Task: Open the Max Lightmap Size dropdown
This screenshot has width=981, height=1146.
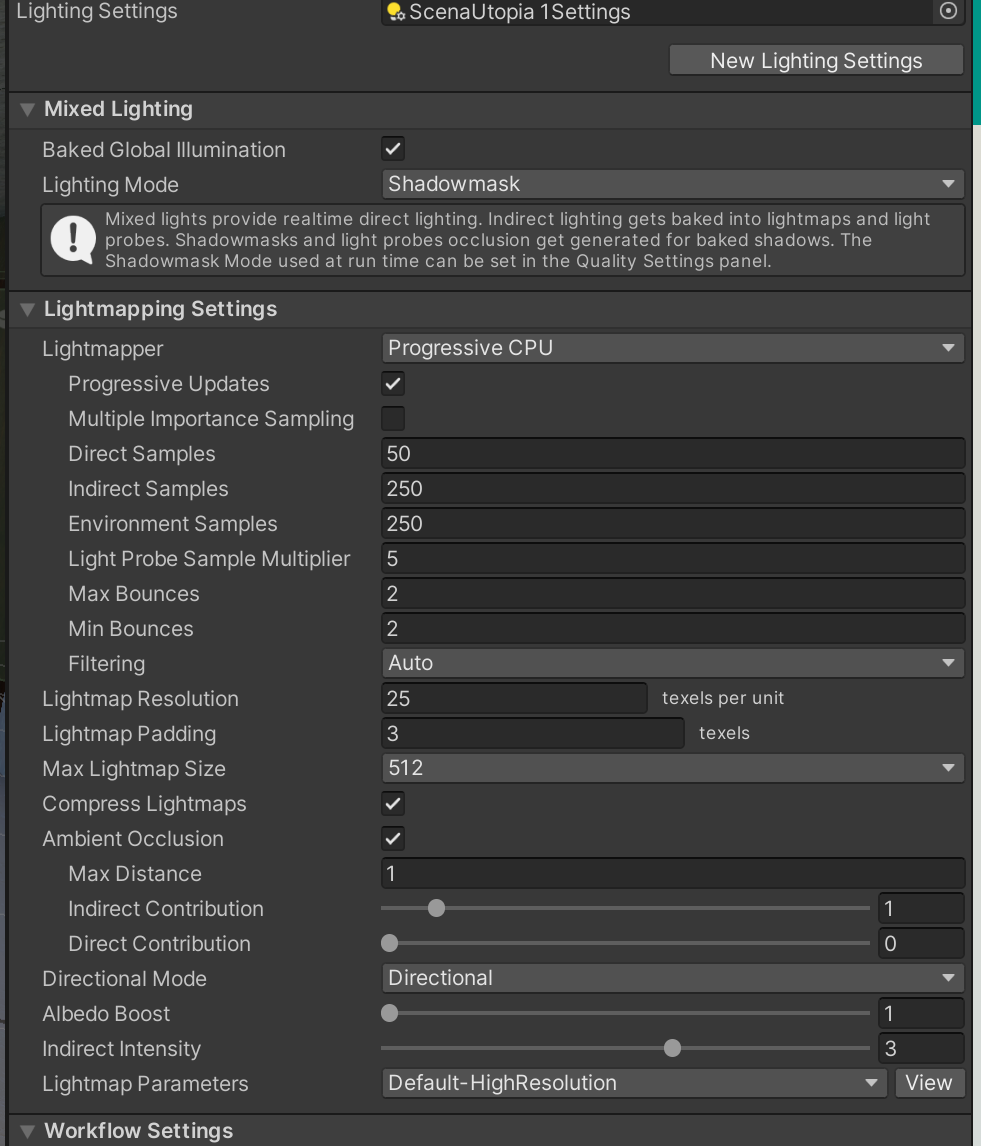Action: 672,768
